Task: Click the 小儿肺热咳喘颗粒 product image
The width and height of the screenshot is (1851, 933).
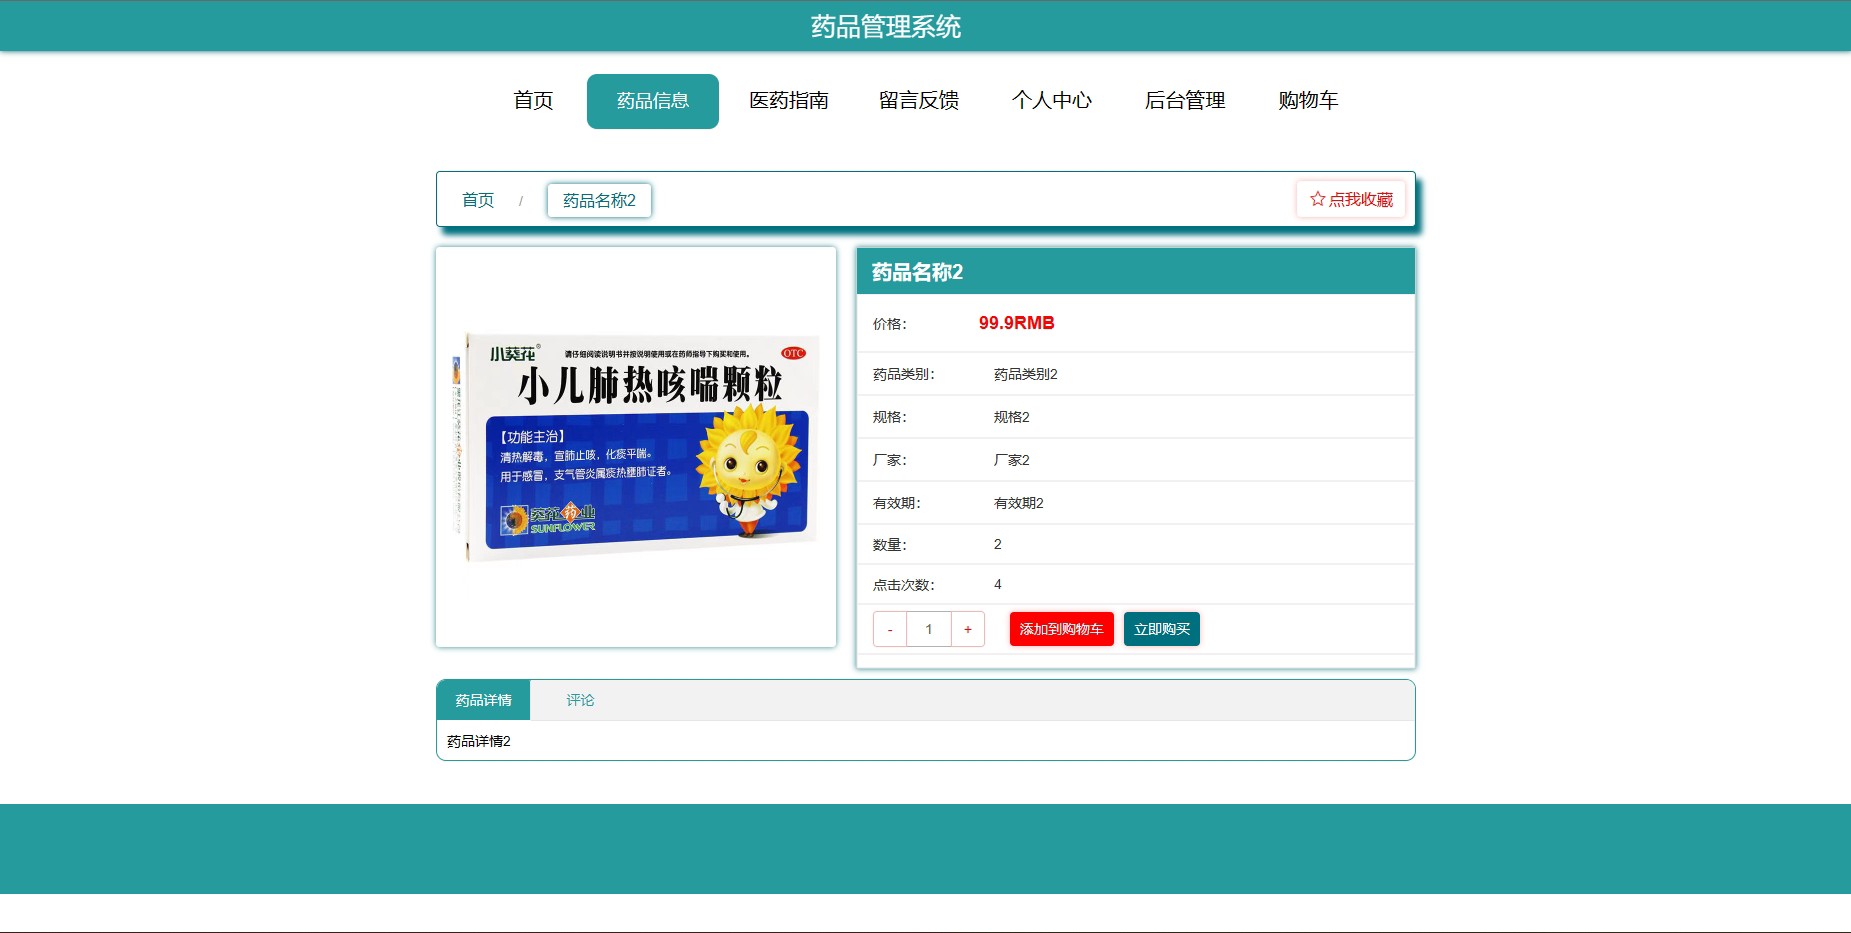Action: pyautogui.click(x=636, y=447)
